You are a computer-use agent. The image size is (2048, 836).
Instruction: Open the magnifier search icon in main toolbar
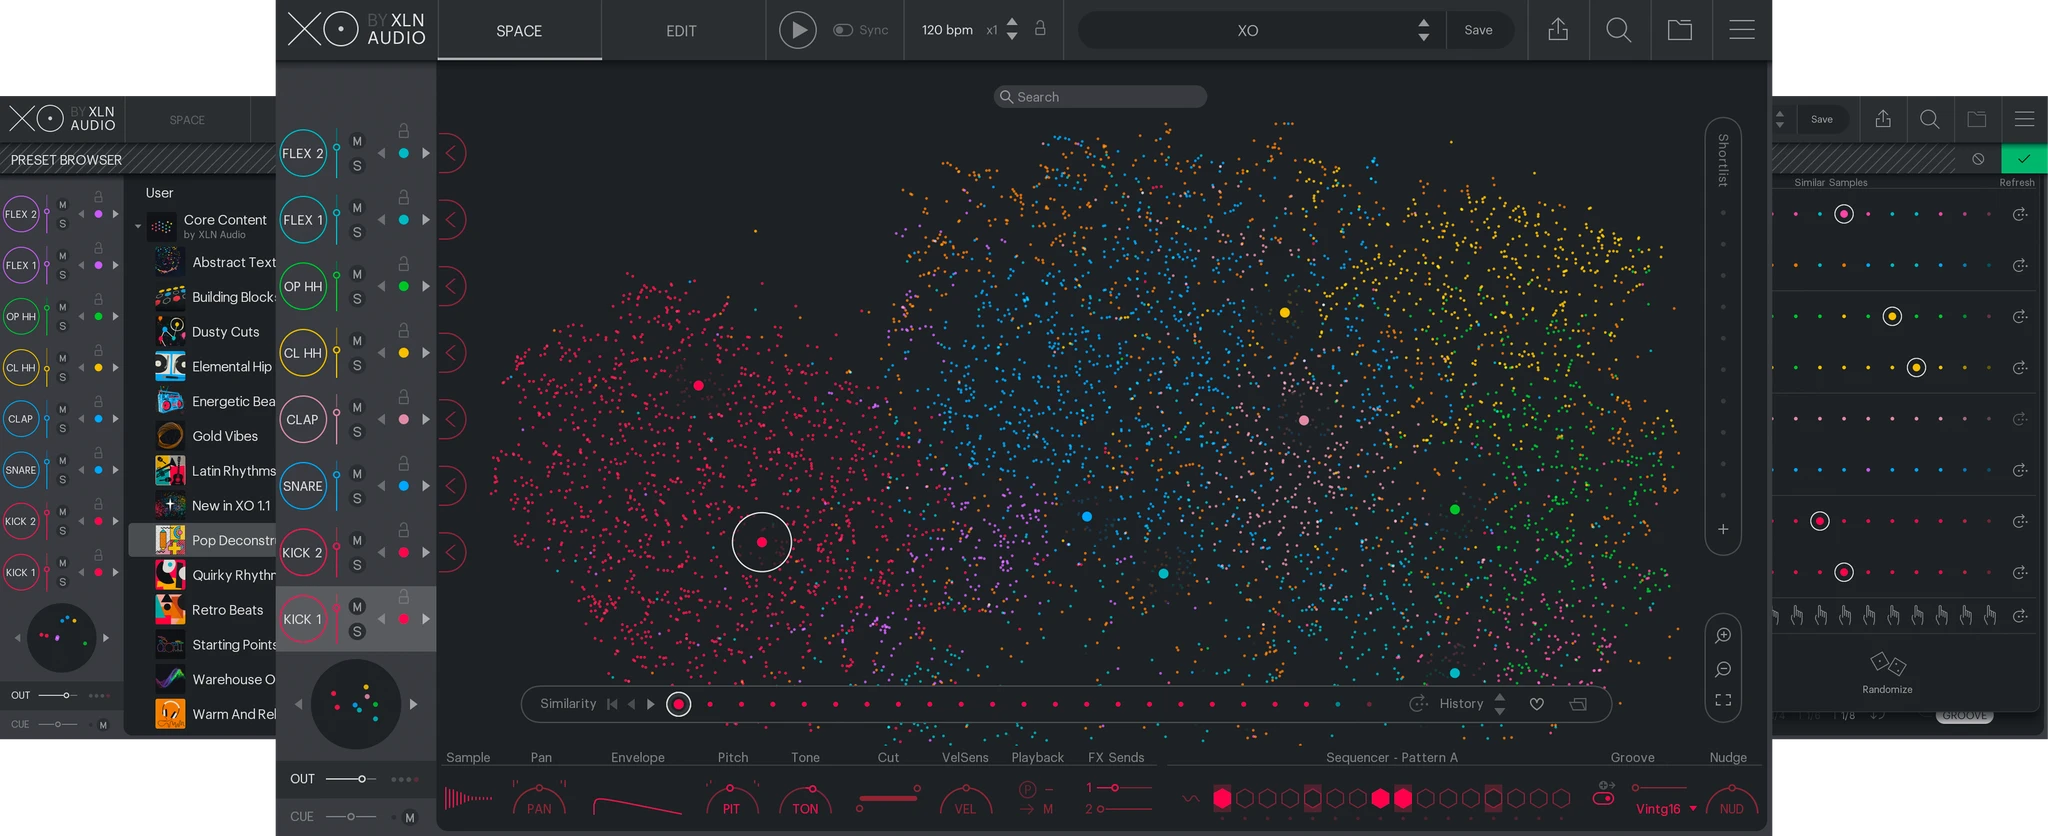[x=1618, y=30]
